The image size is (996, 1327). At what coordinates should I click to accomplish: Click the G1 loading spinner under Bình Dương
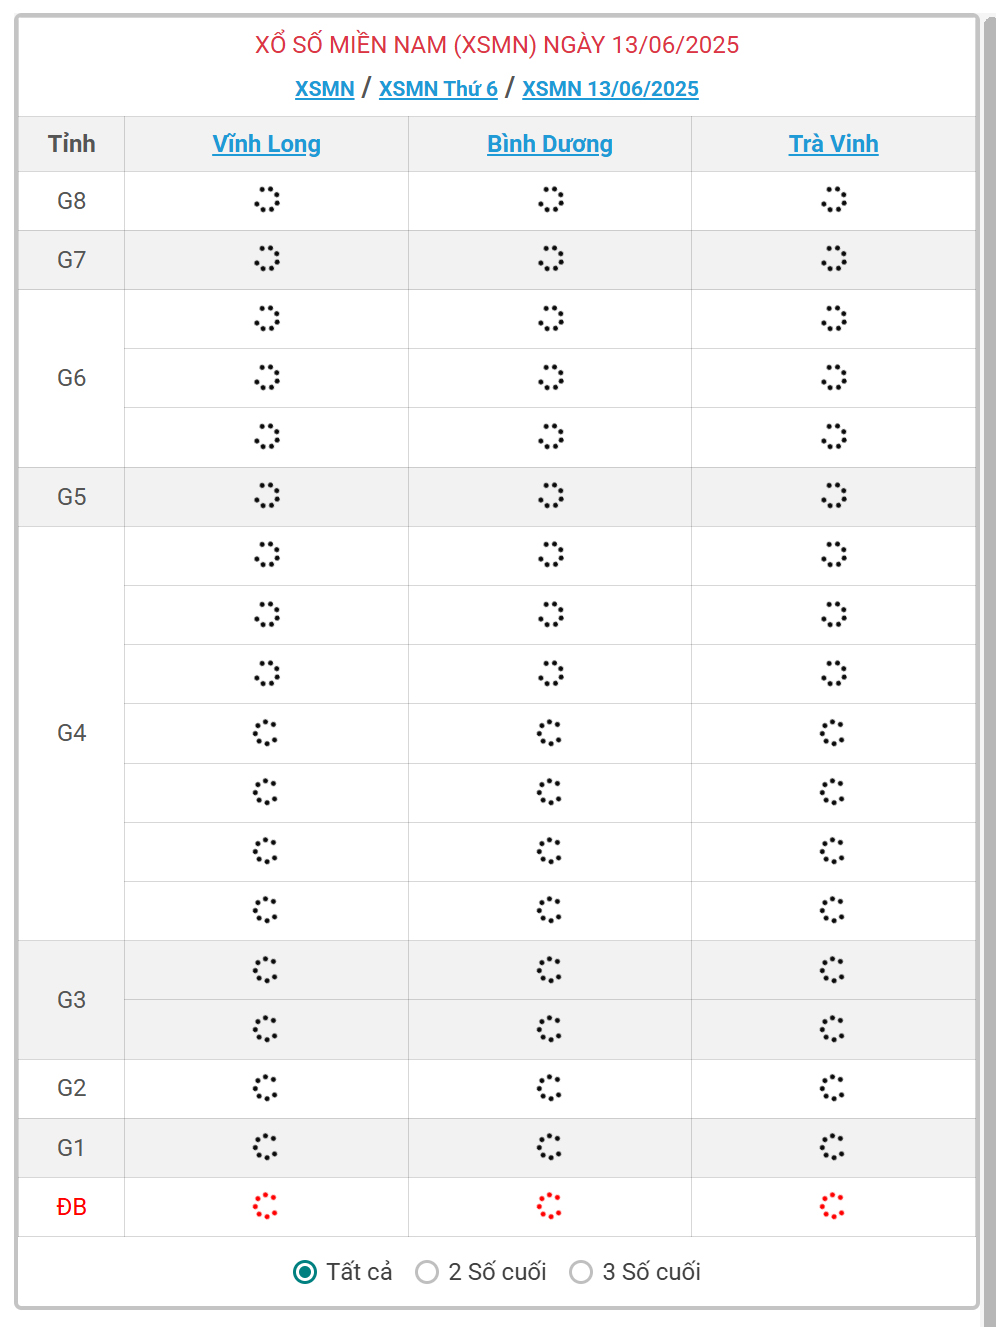coord(549,1147)
